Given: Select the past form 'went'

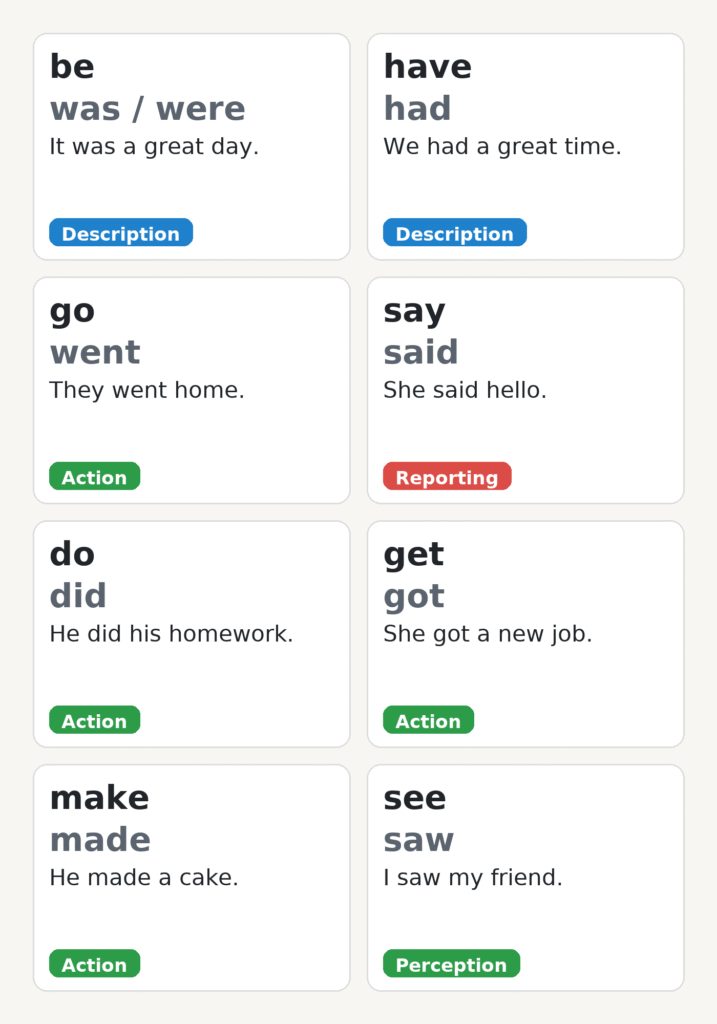Looking at the screenshot, I should point(95,352).
